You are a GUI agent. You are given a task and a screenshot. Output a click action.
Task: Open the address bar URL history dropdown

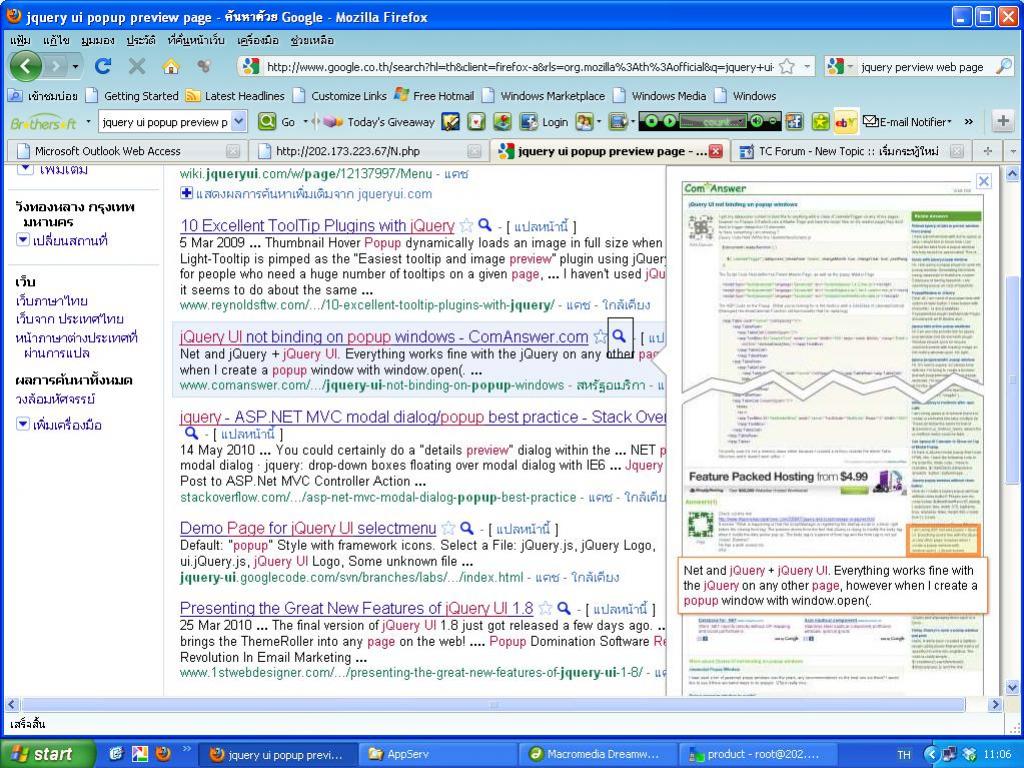click(x=807, y=66)
